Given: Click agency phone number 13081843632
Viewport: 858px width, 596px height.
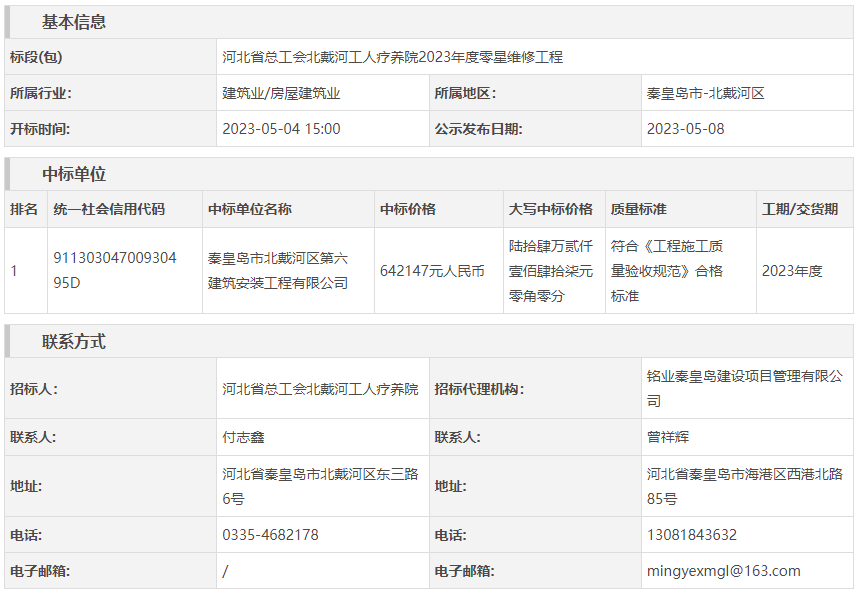Looking at the screenshot, I should (x=691, y=535).
